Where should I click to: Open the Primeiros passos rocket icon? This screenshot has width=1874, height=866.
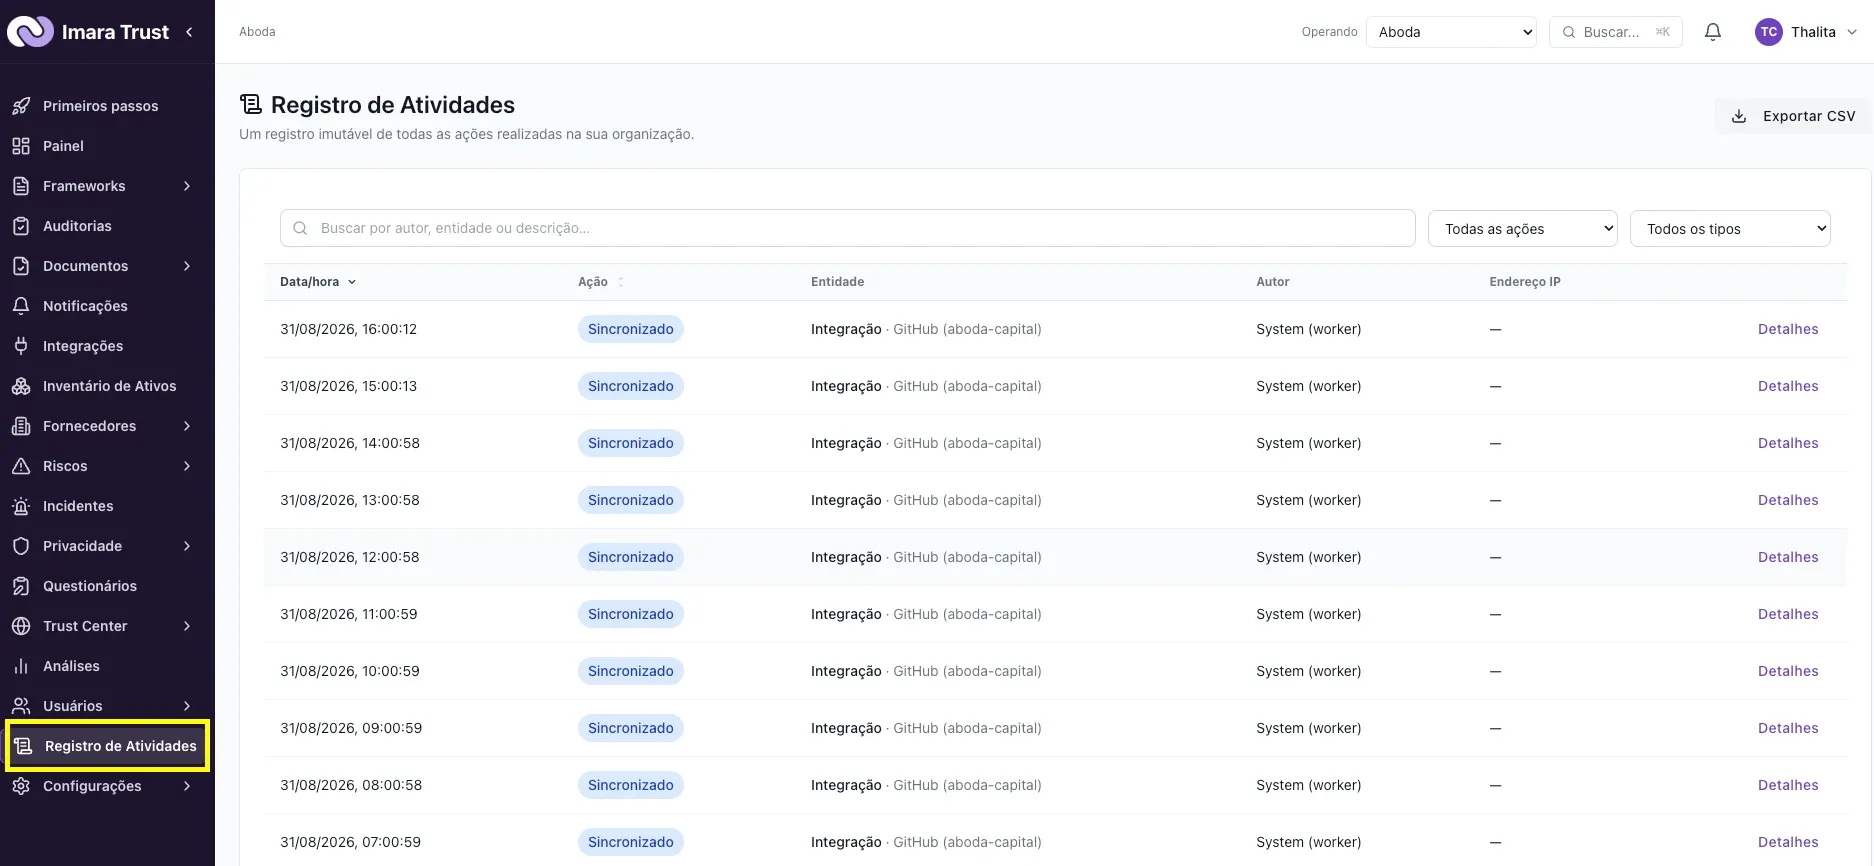[21, 106]
